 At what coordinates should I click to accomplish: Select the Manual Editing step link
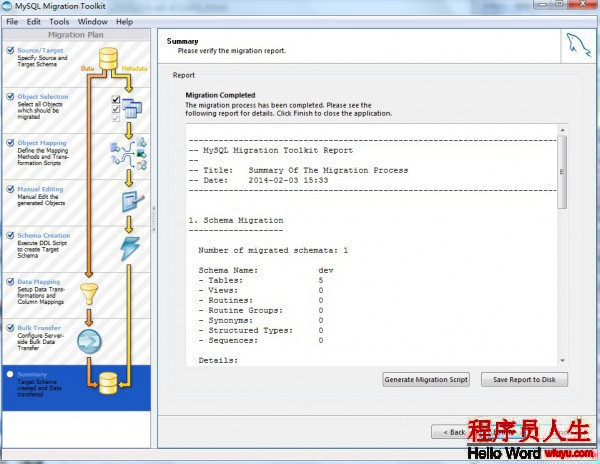40,189
